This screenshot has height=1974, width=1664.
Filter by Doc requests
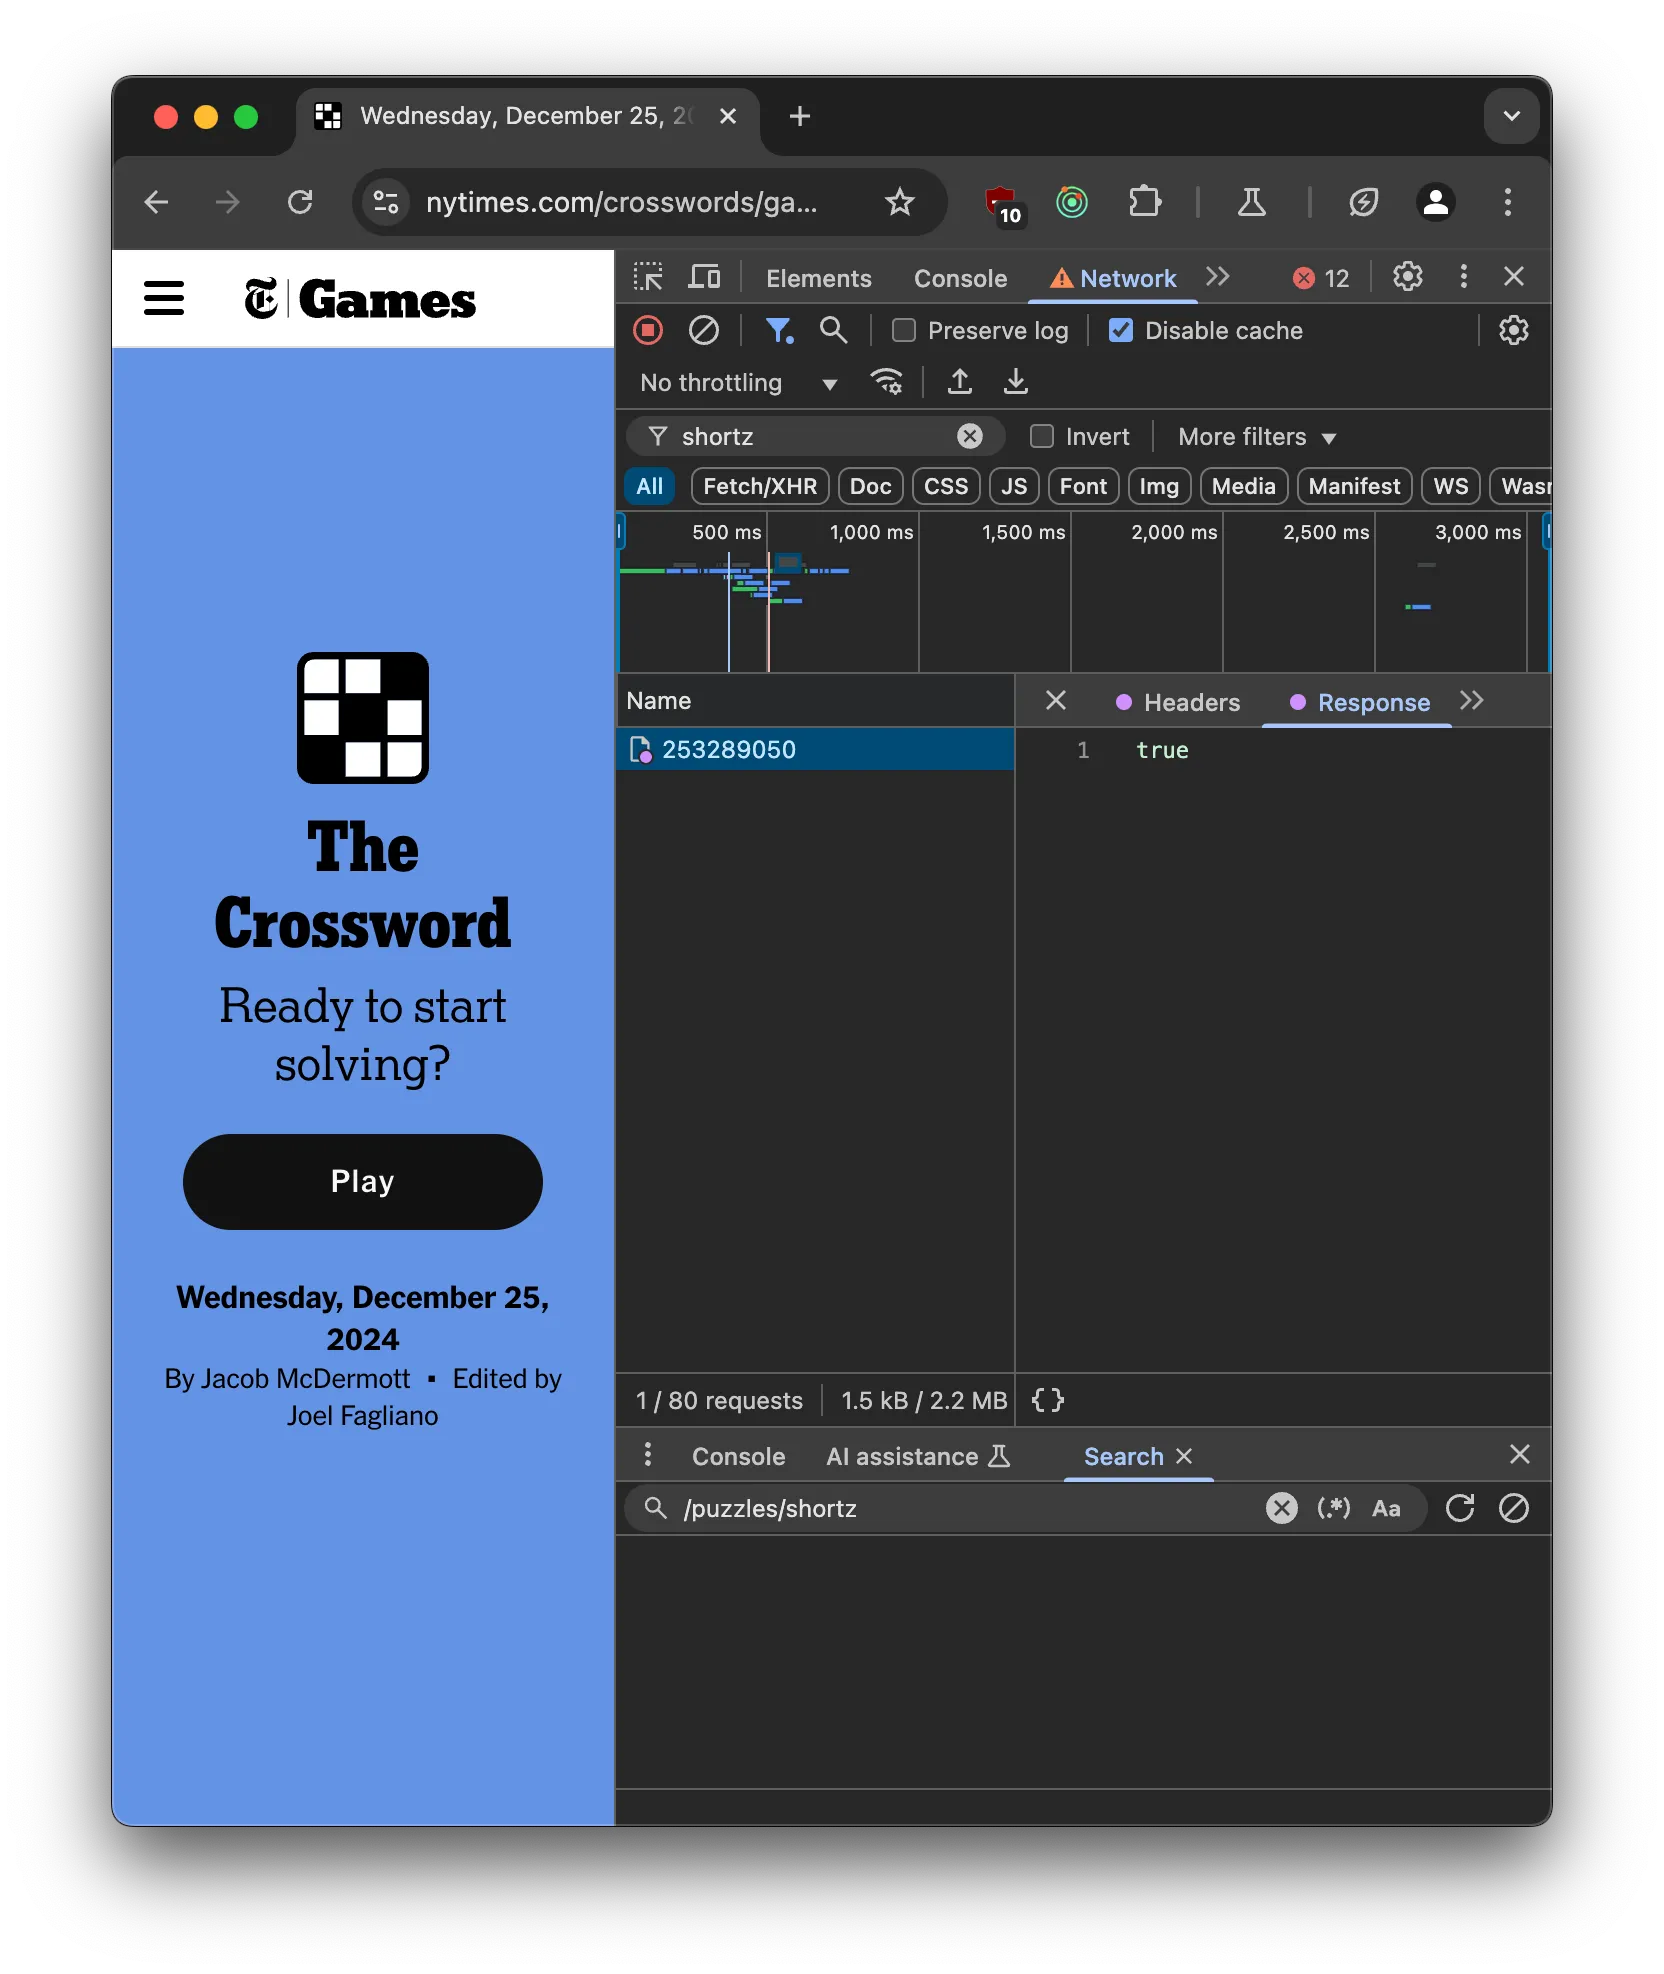870,486
